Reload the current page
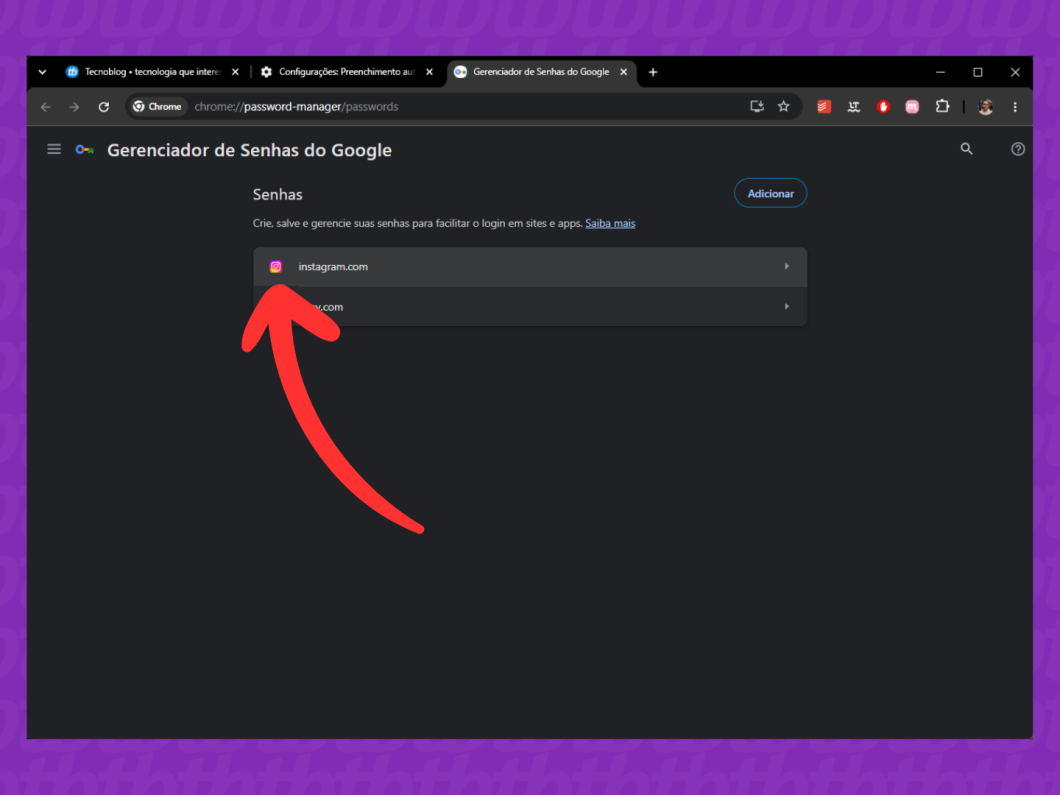The width and height of the screenshot is (1060, 795). [x=103, y=107]
